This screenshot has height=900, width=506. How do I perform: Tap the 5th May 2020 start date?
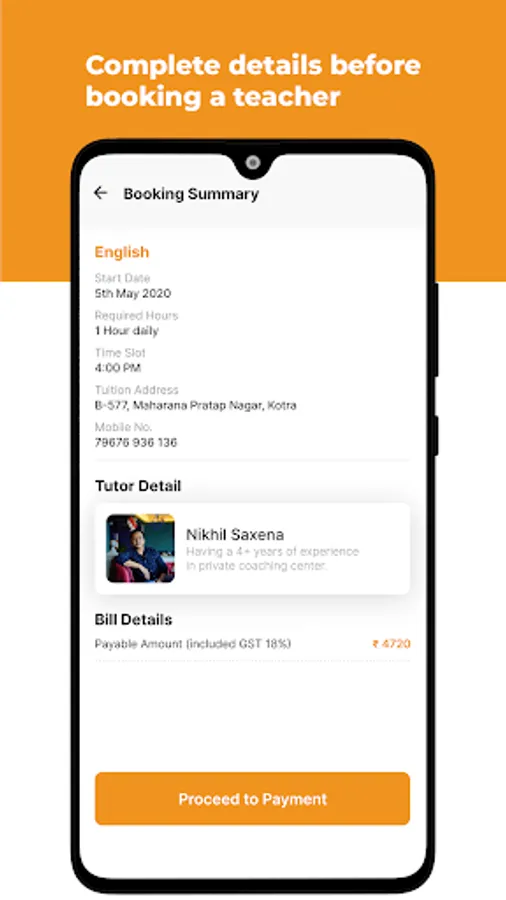[133, 293]
